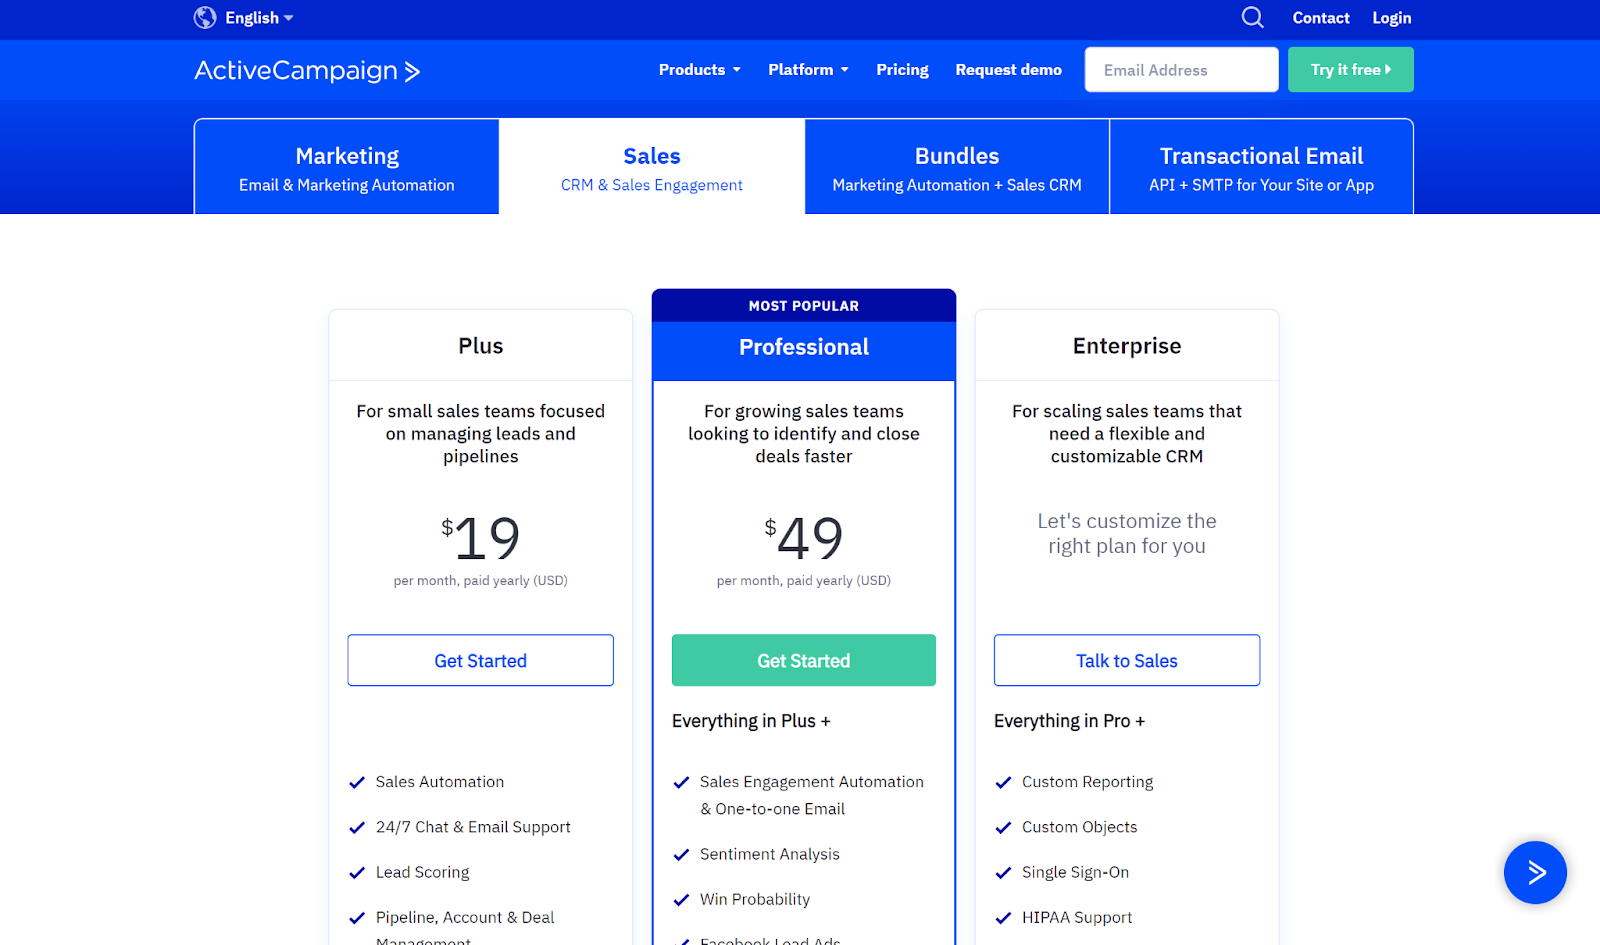Click checkmark beside 24/7 Chat & Email Support
This screenshot has width=1600, height=945.
pyautogui.click(x=357, y=828)
